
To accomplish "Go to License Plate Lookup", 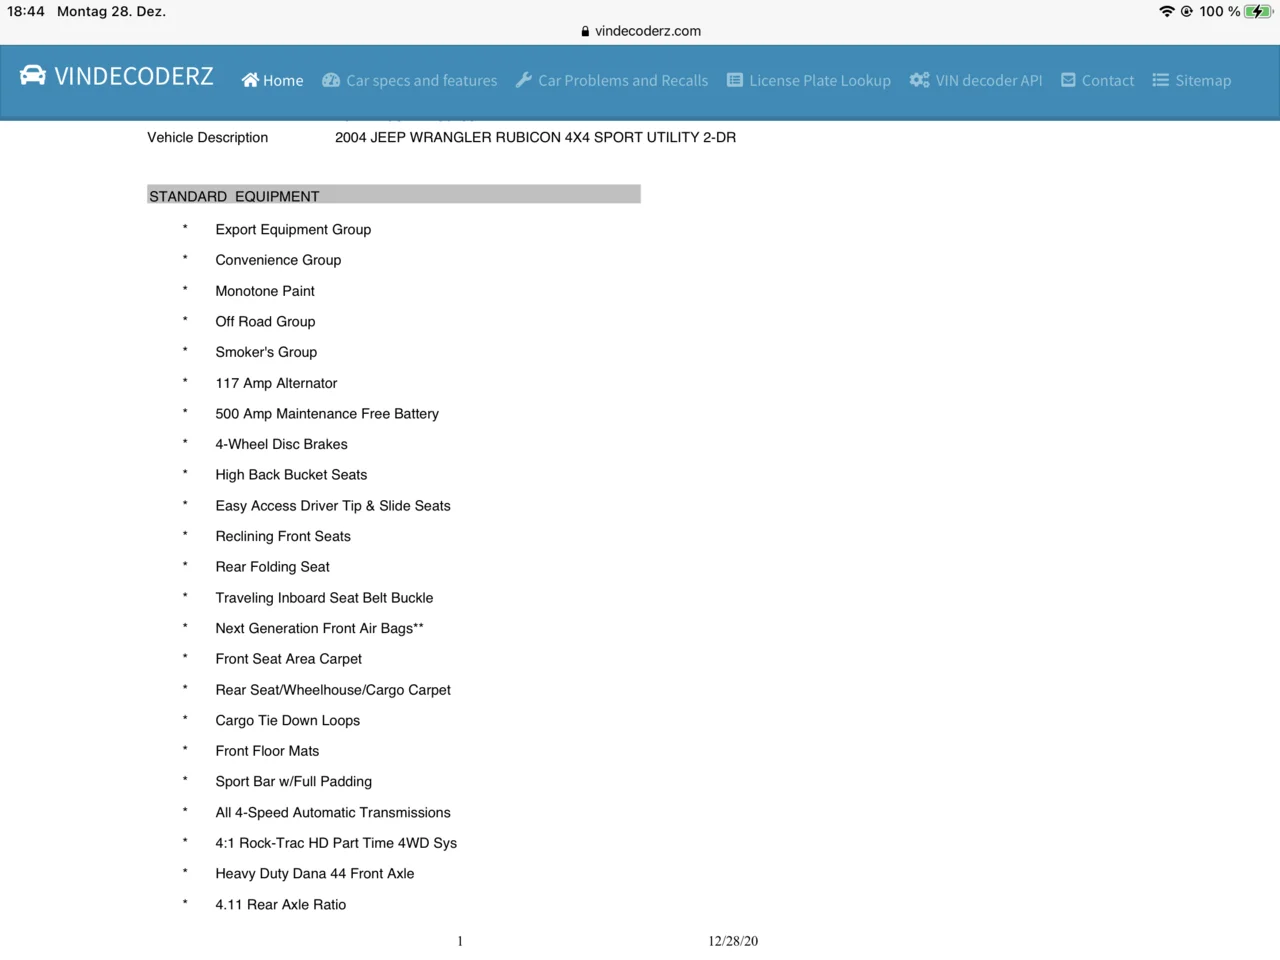I will click(x=809, y=80).
